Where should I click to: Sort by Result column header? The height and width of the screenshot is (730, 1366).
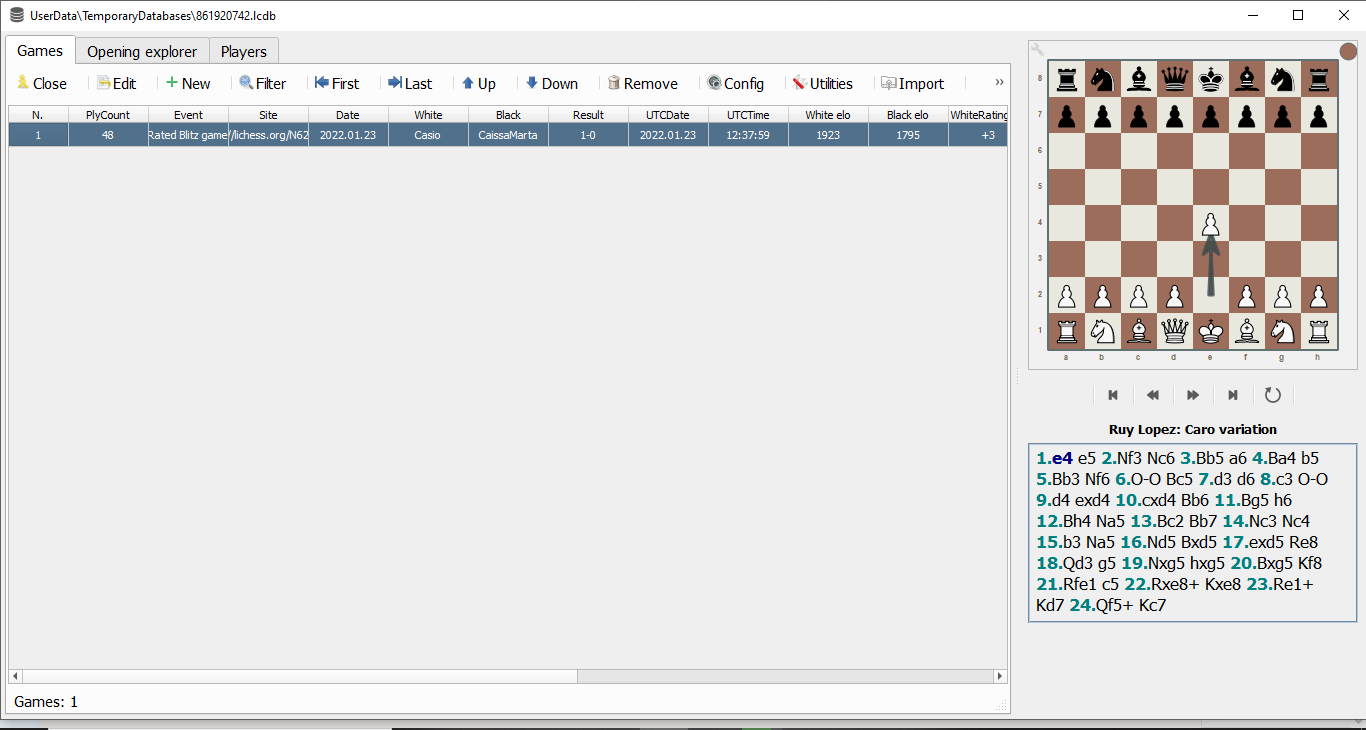[x=588, y=115]
